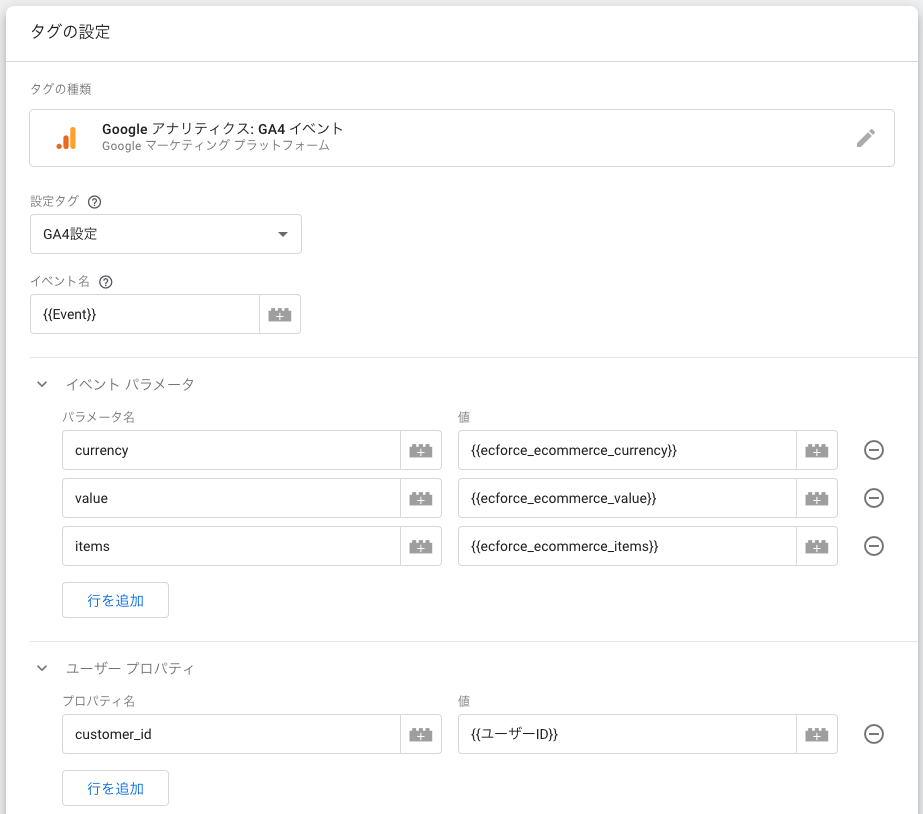923x814 pixels.
Task: Add a row under event parameters
Action: tap(115, 600)
